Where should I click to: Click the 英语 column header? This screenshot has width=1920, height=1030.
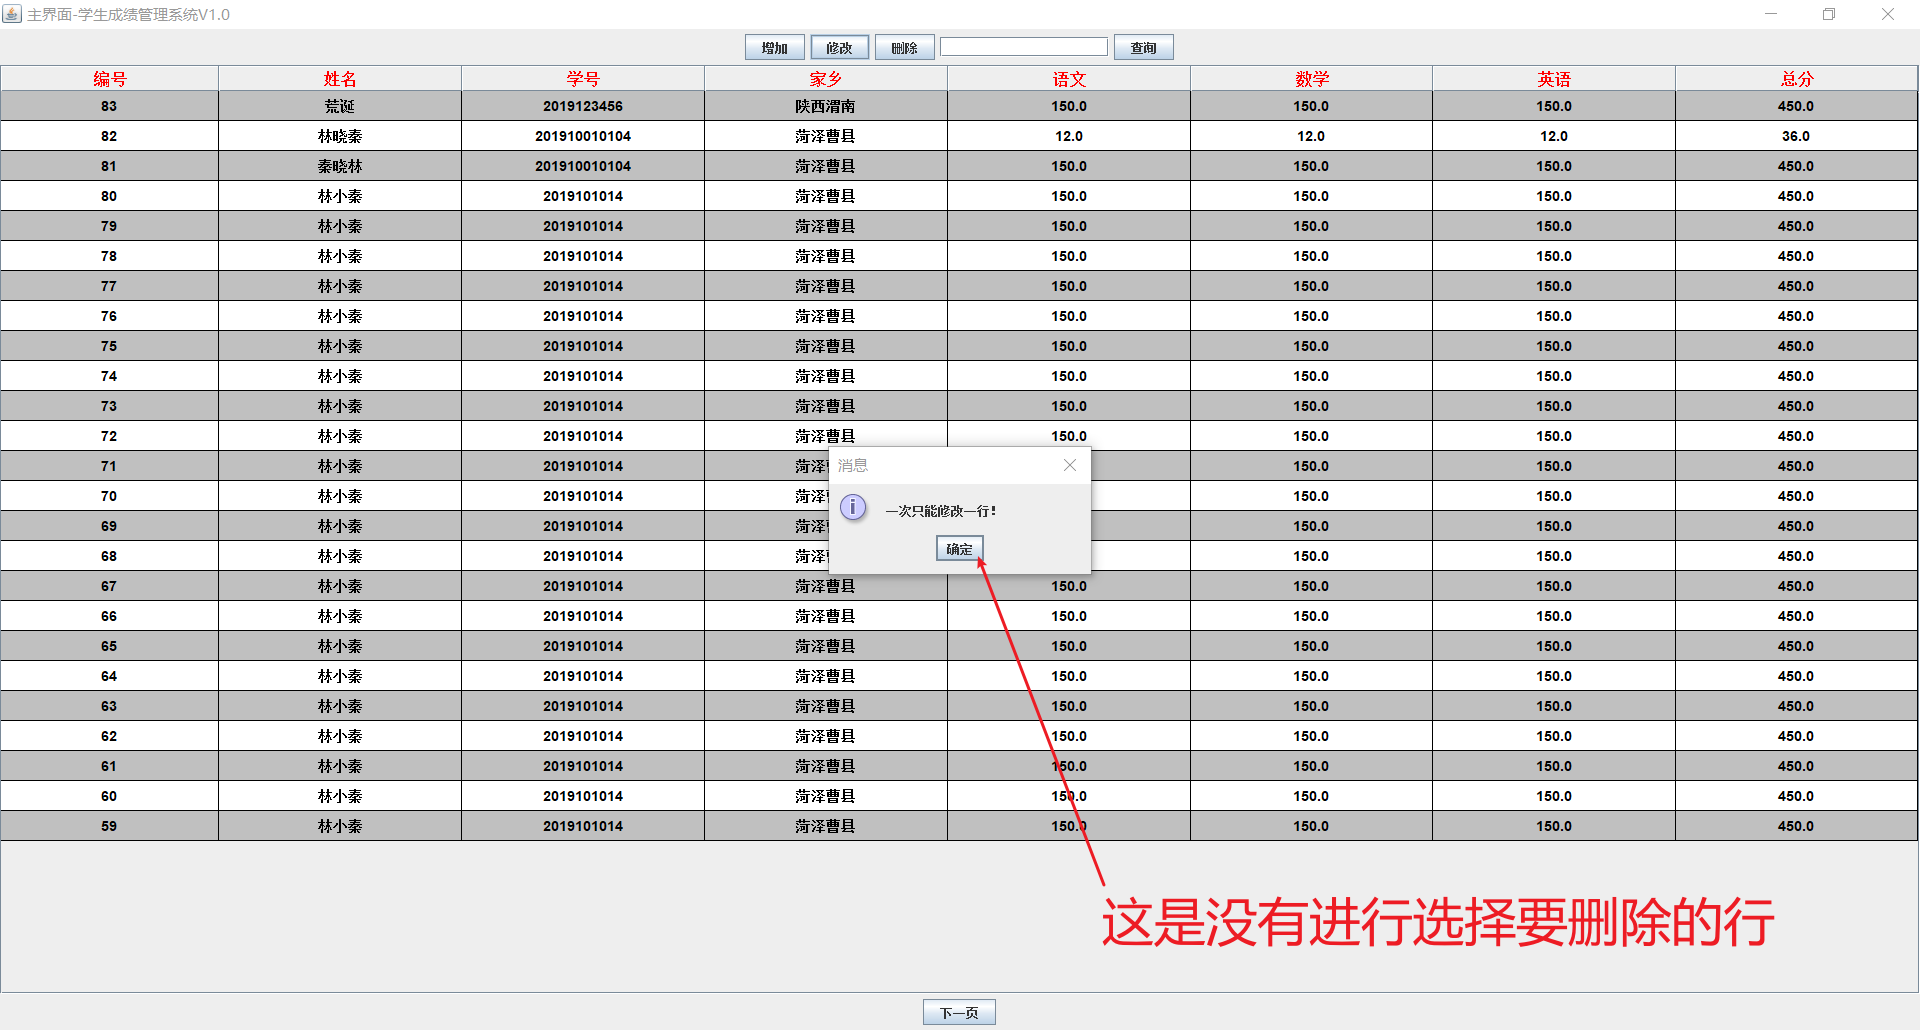pyautogui.click(x=1554, y=79)
